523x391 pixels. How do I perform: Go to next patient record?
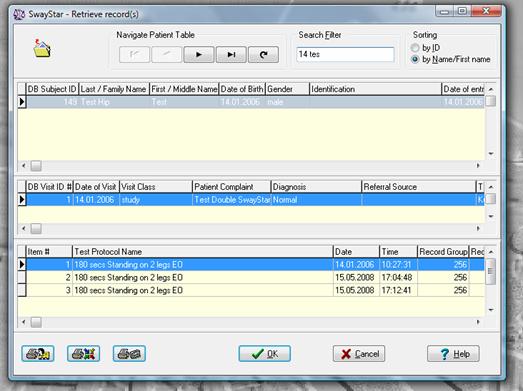click(199, 54)
